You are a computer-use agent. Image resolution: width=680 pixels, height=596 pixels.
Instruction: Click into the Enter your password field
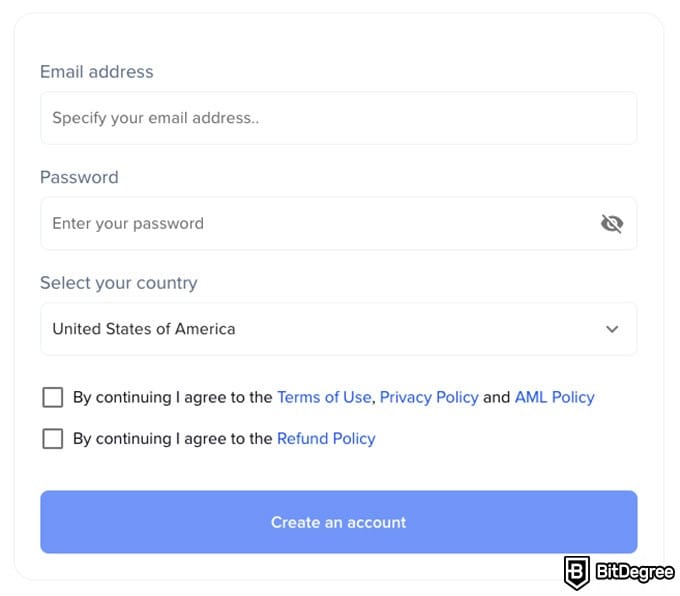click(x=310, y=224)
